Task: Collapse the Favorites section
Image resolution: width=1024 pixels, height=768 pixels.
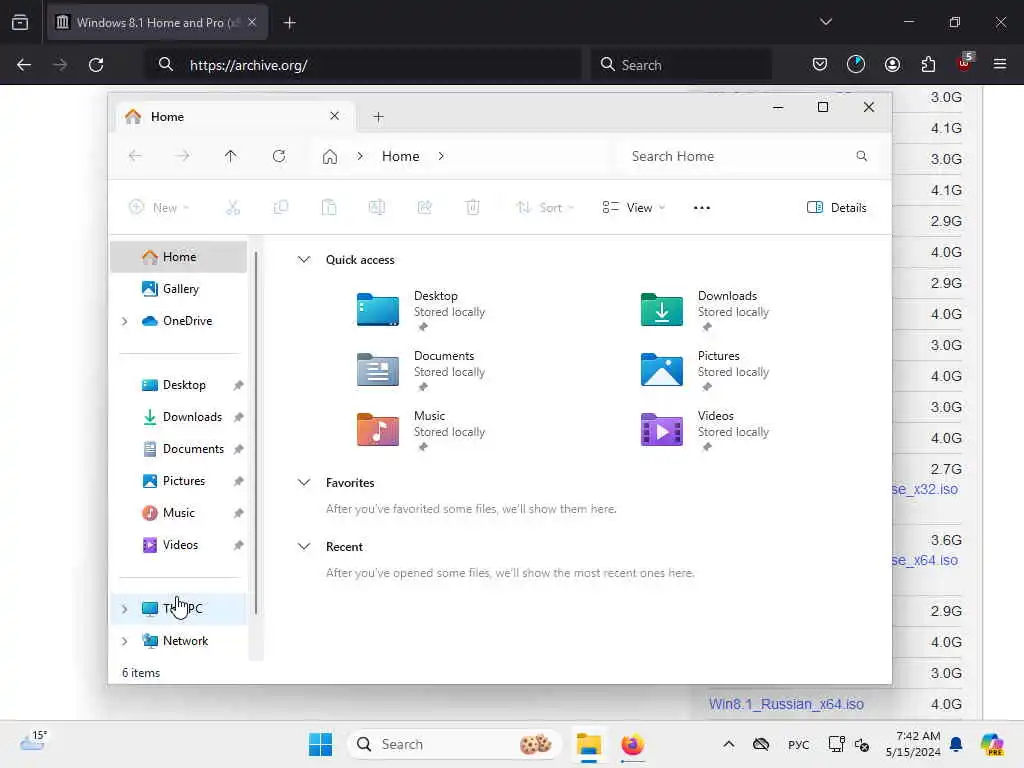Action: tap(304, 483)
